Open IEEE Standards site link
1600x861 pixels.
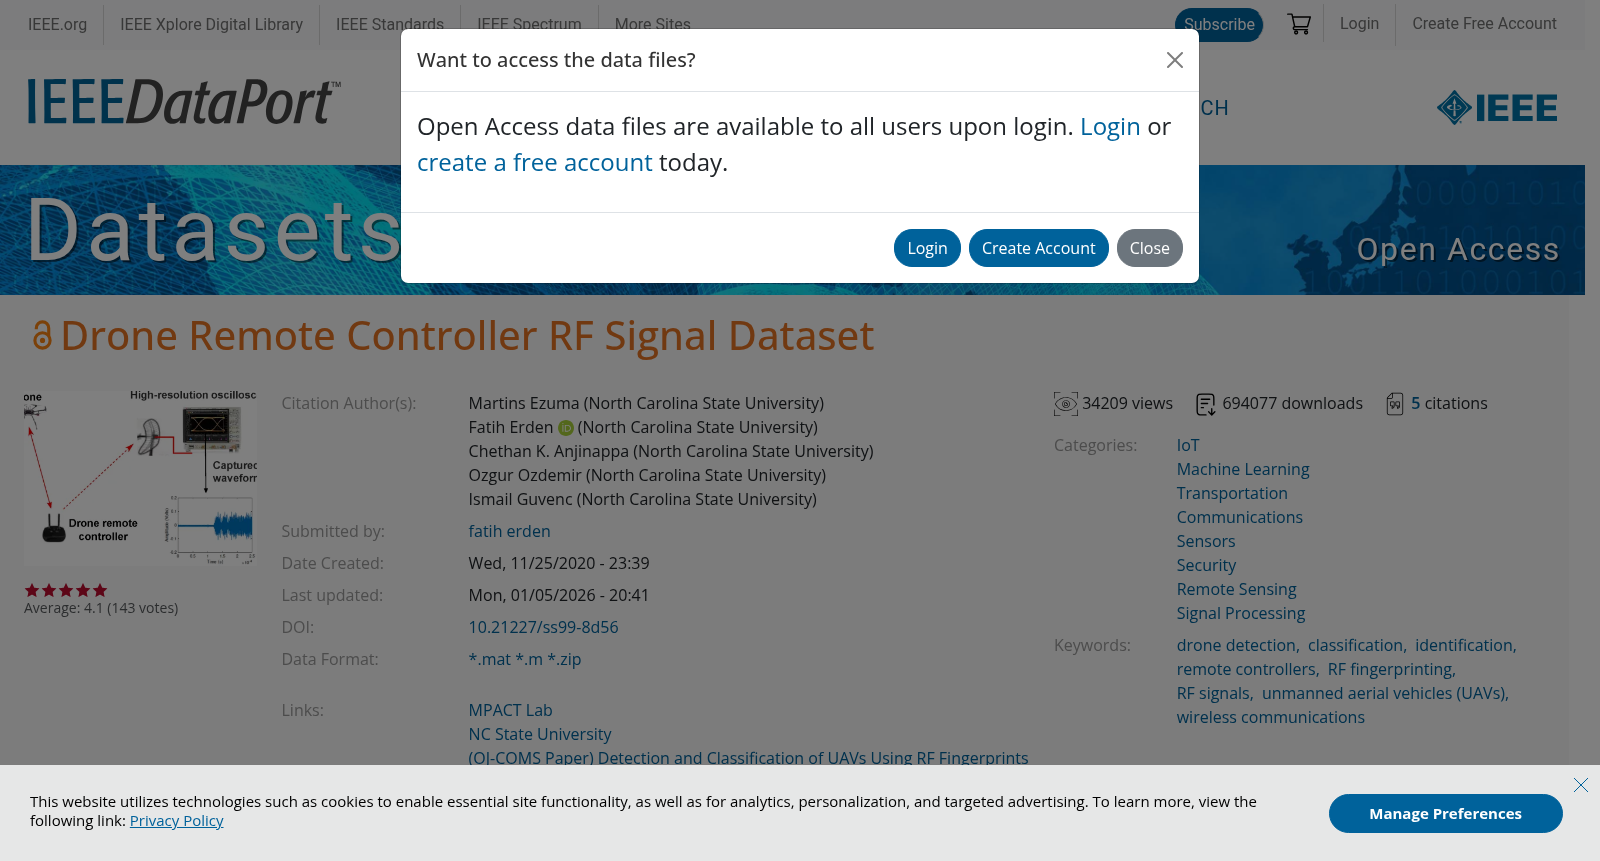click(x=390, y=24)
